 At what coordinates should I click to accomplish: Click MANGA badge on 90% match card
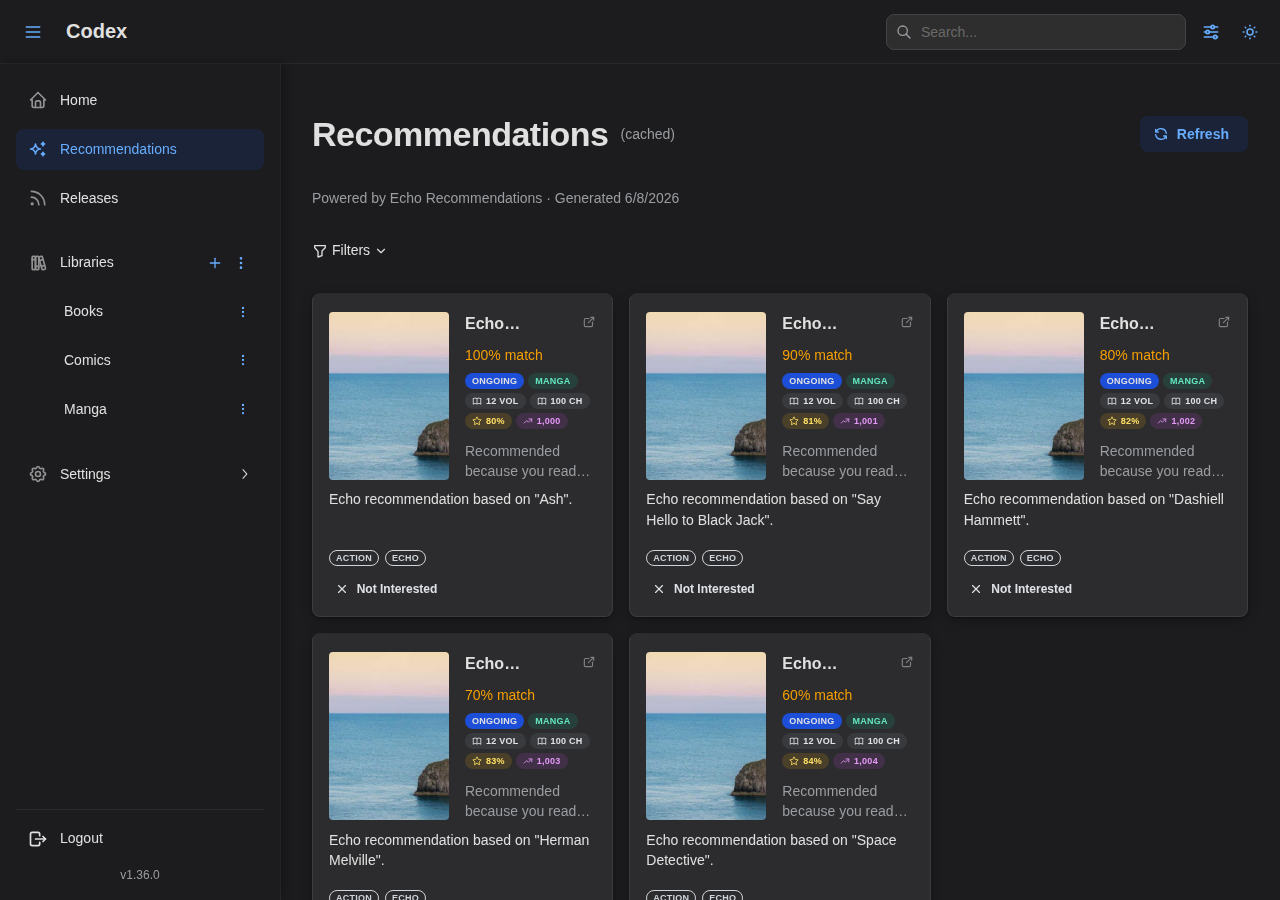click(870, 381)
